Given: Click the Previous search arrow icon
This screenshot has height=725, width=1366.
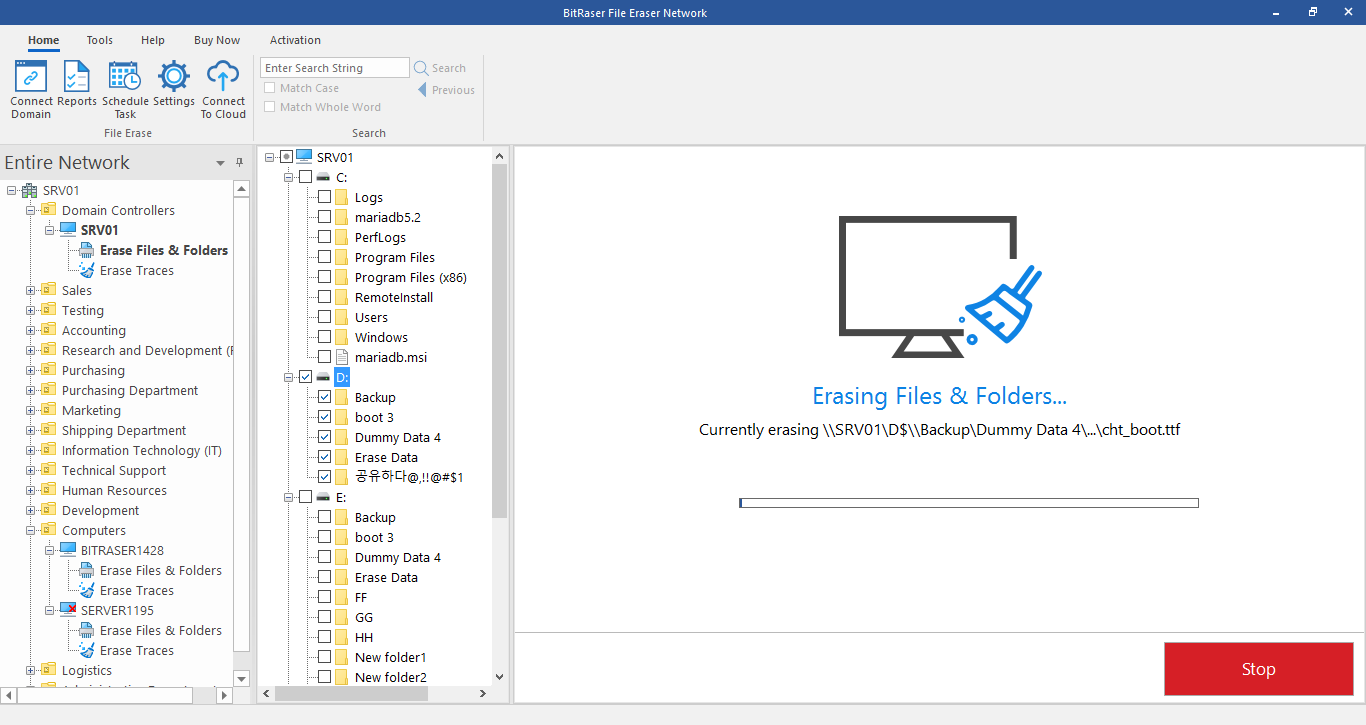Looking at the screenshot, I should pyautogui.click(x=422, y=90).
